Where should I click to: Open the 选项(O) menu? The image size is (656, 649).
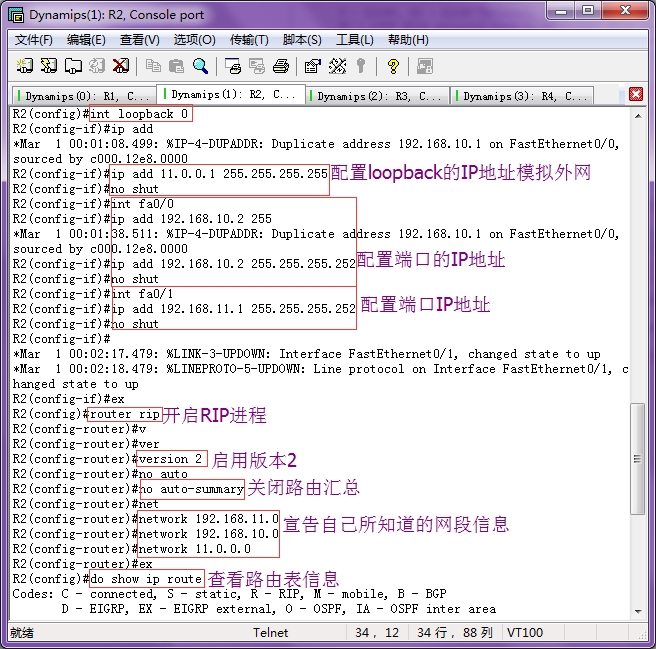pyautogui.click(x=195, y=40)
